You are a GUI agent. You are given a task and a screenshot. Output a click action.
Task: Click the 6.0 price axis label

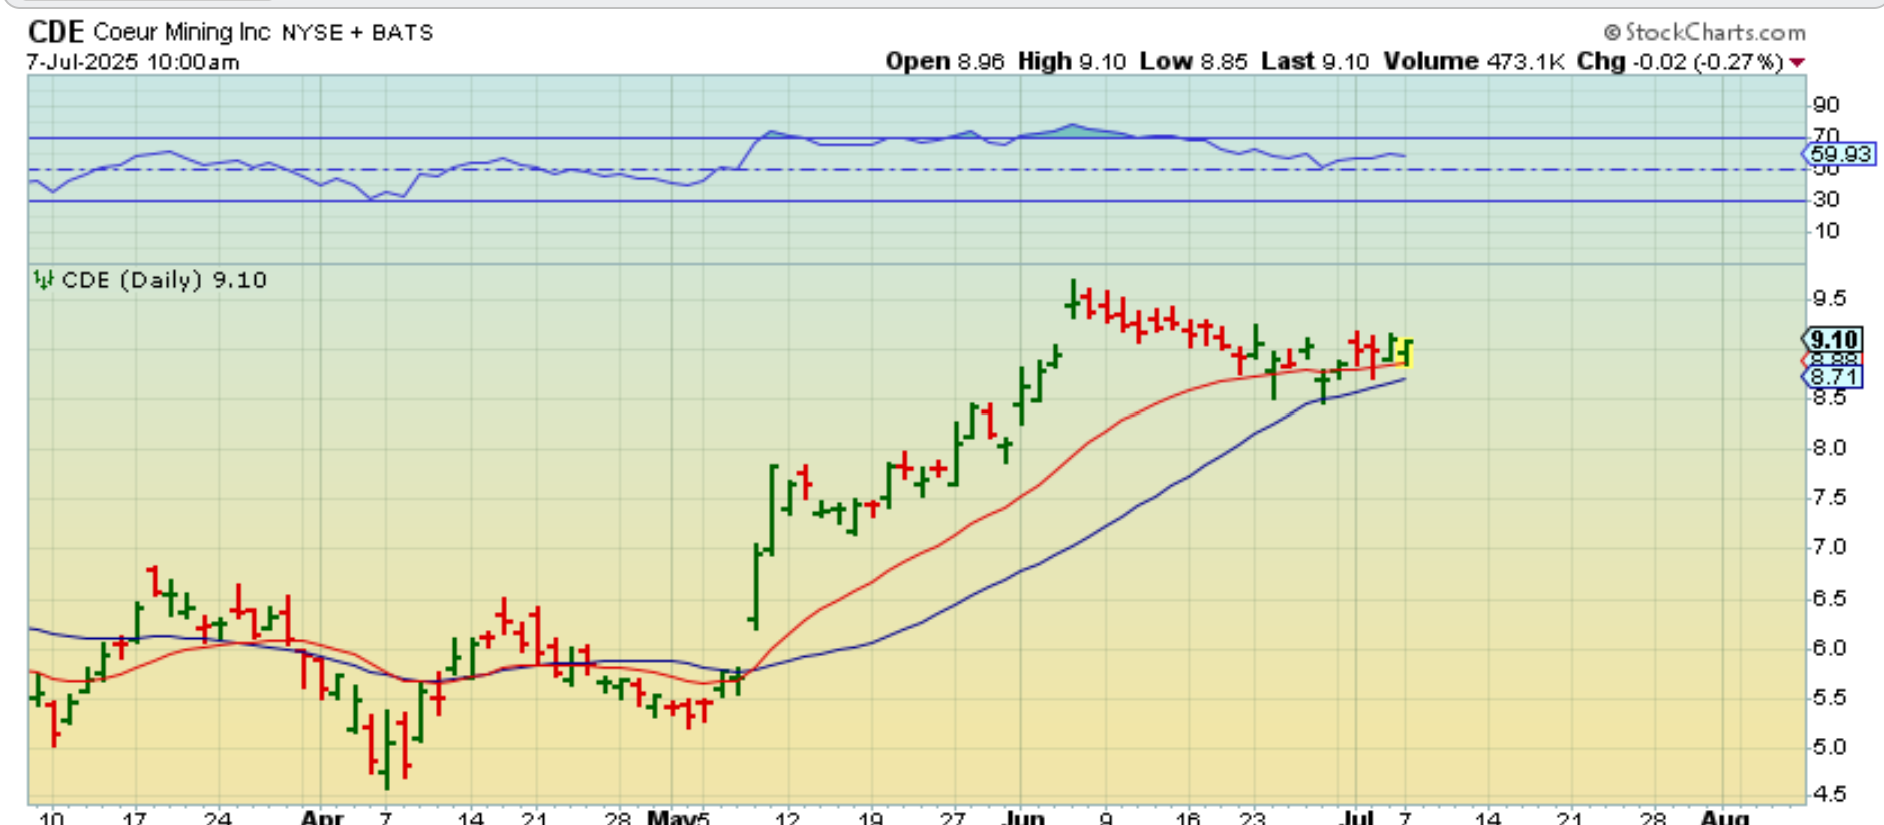tap(1829, 648)
